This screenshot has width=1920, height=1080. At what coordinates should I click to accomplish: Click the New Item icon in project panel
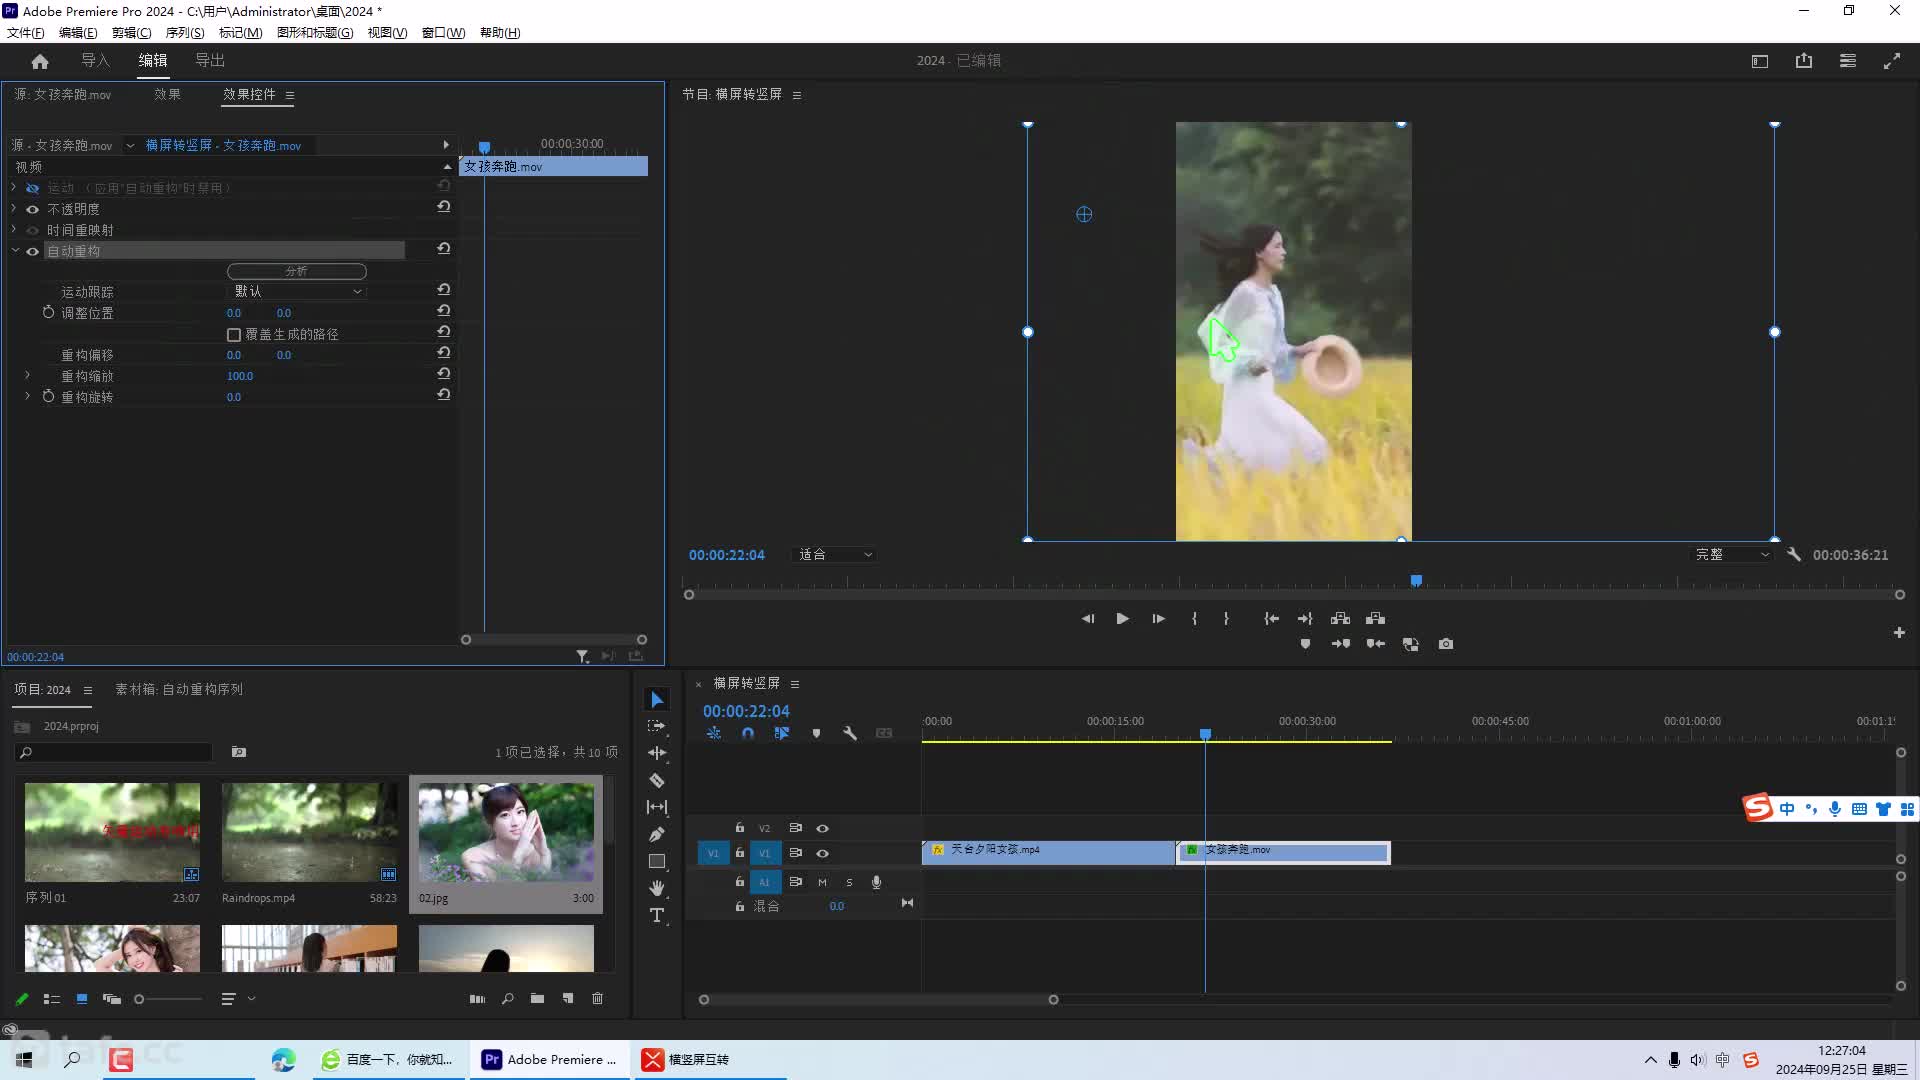[x=568, y=998]
